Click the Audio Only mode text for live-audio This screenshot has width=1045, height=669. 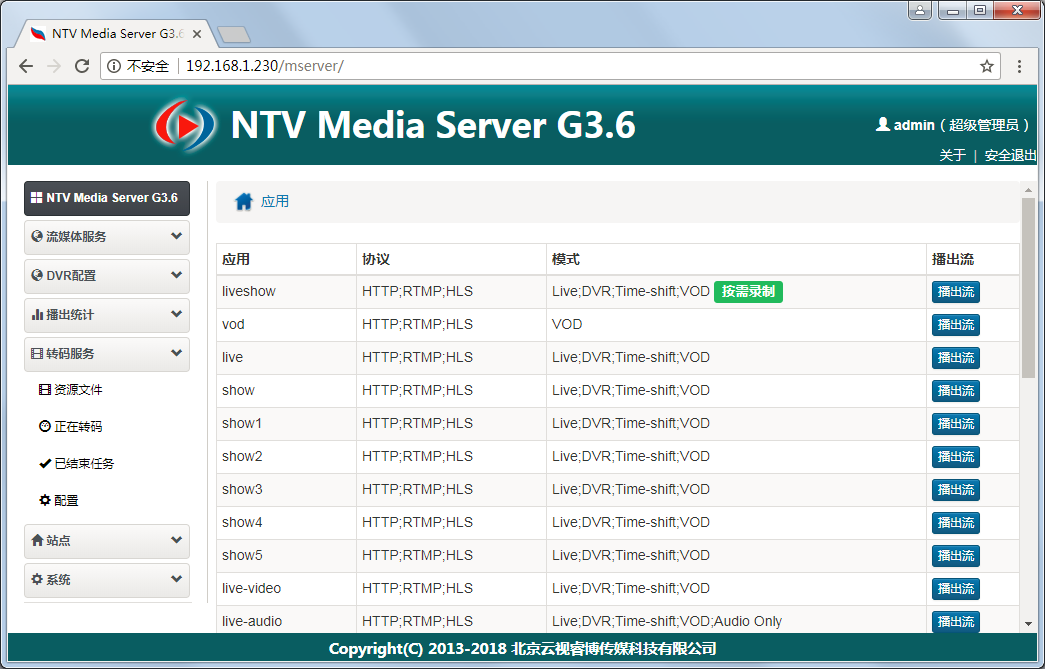coord(748,621)
